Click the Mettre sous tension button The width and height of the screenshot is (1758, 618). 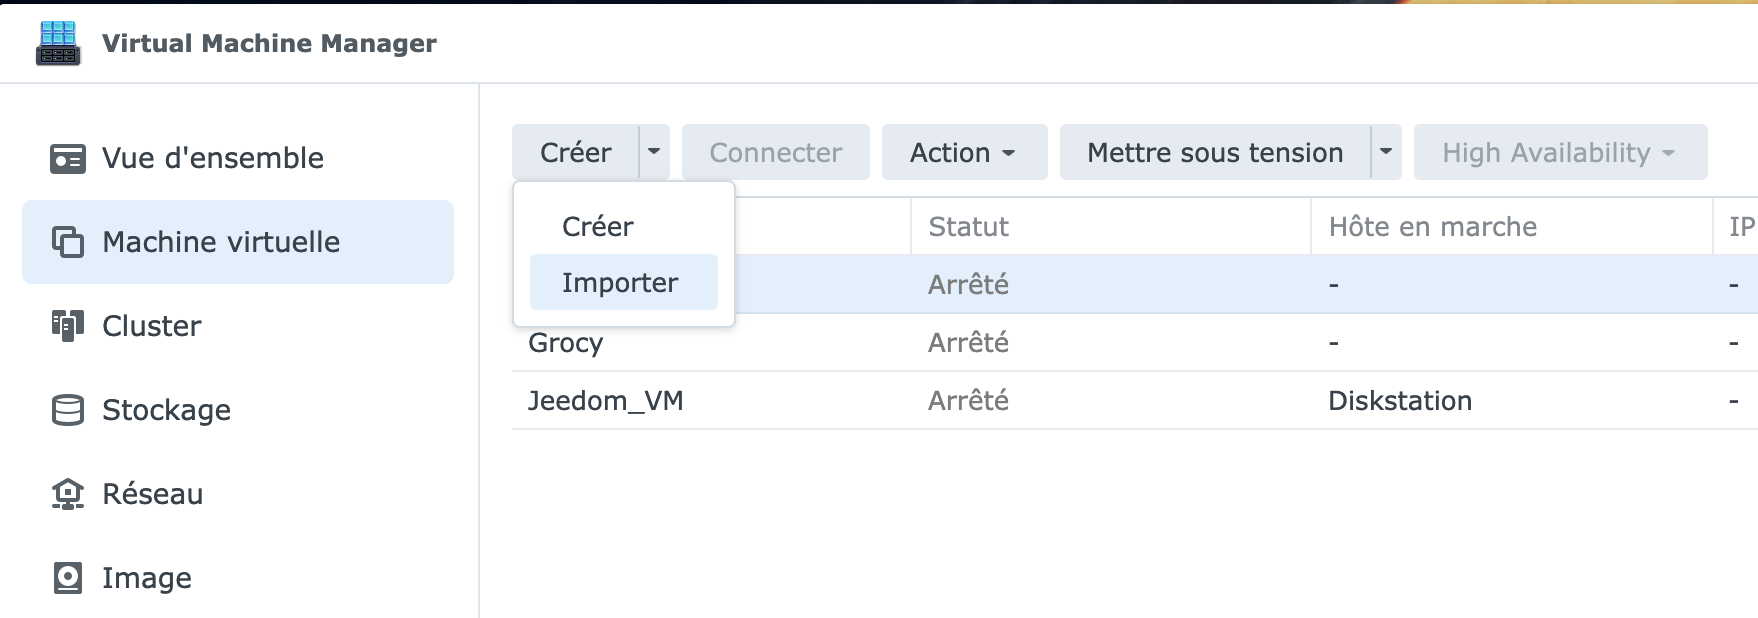1215,152
